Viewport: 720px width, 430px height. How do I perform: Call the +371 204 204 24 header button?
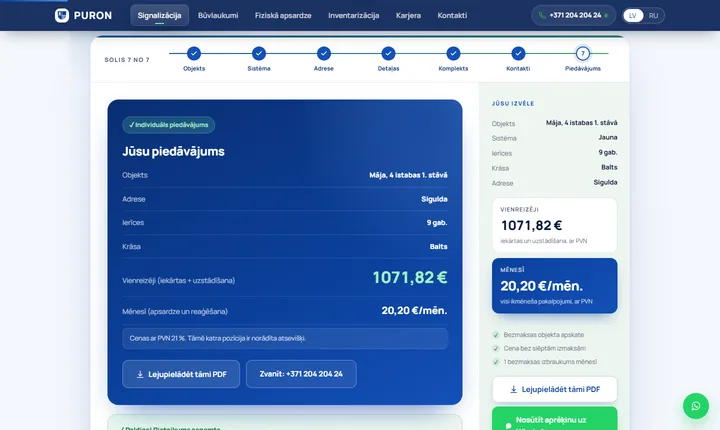point(573,15)
